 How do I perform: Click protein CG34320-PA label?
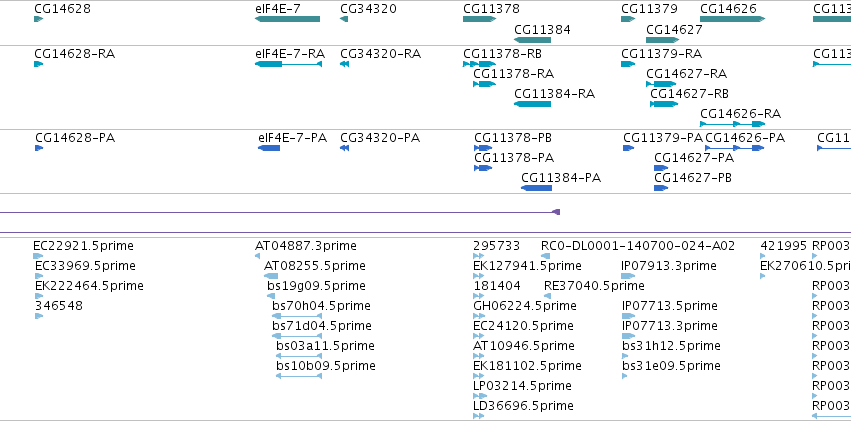click(380, 138)
